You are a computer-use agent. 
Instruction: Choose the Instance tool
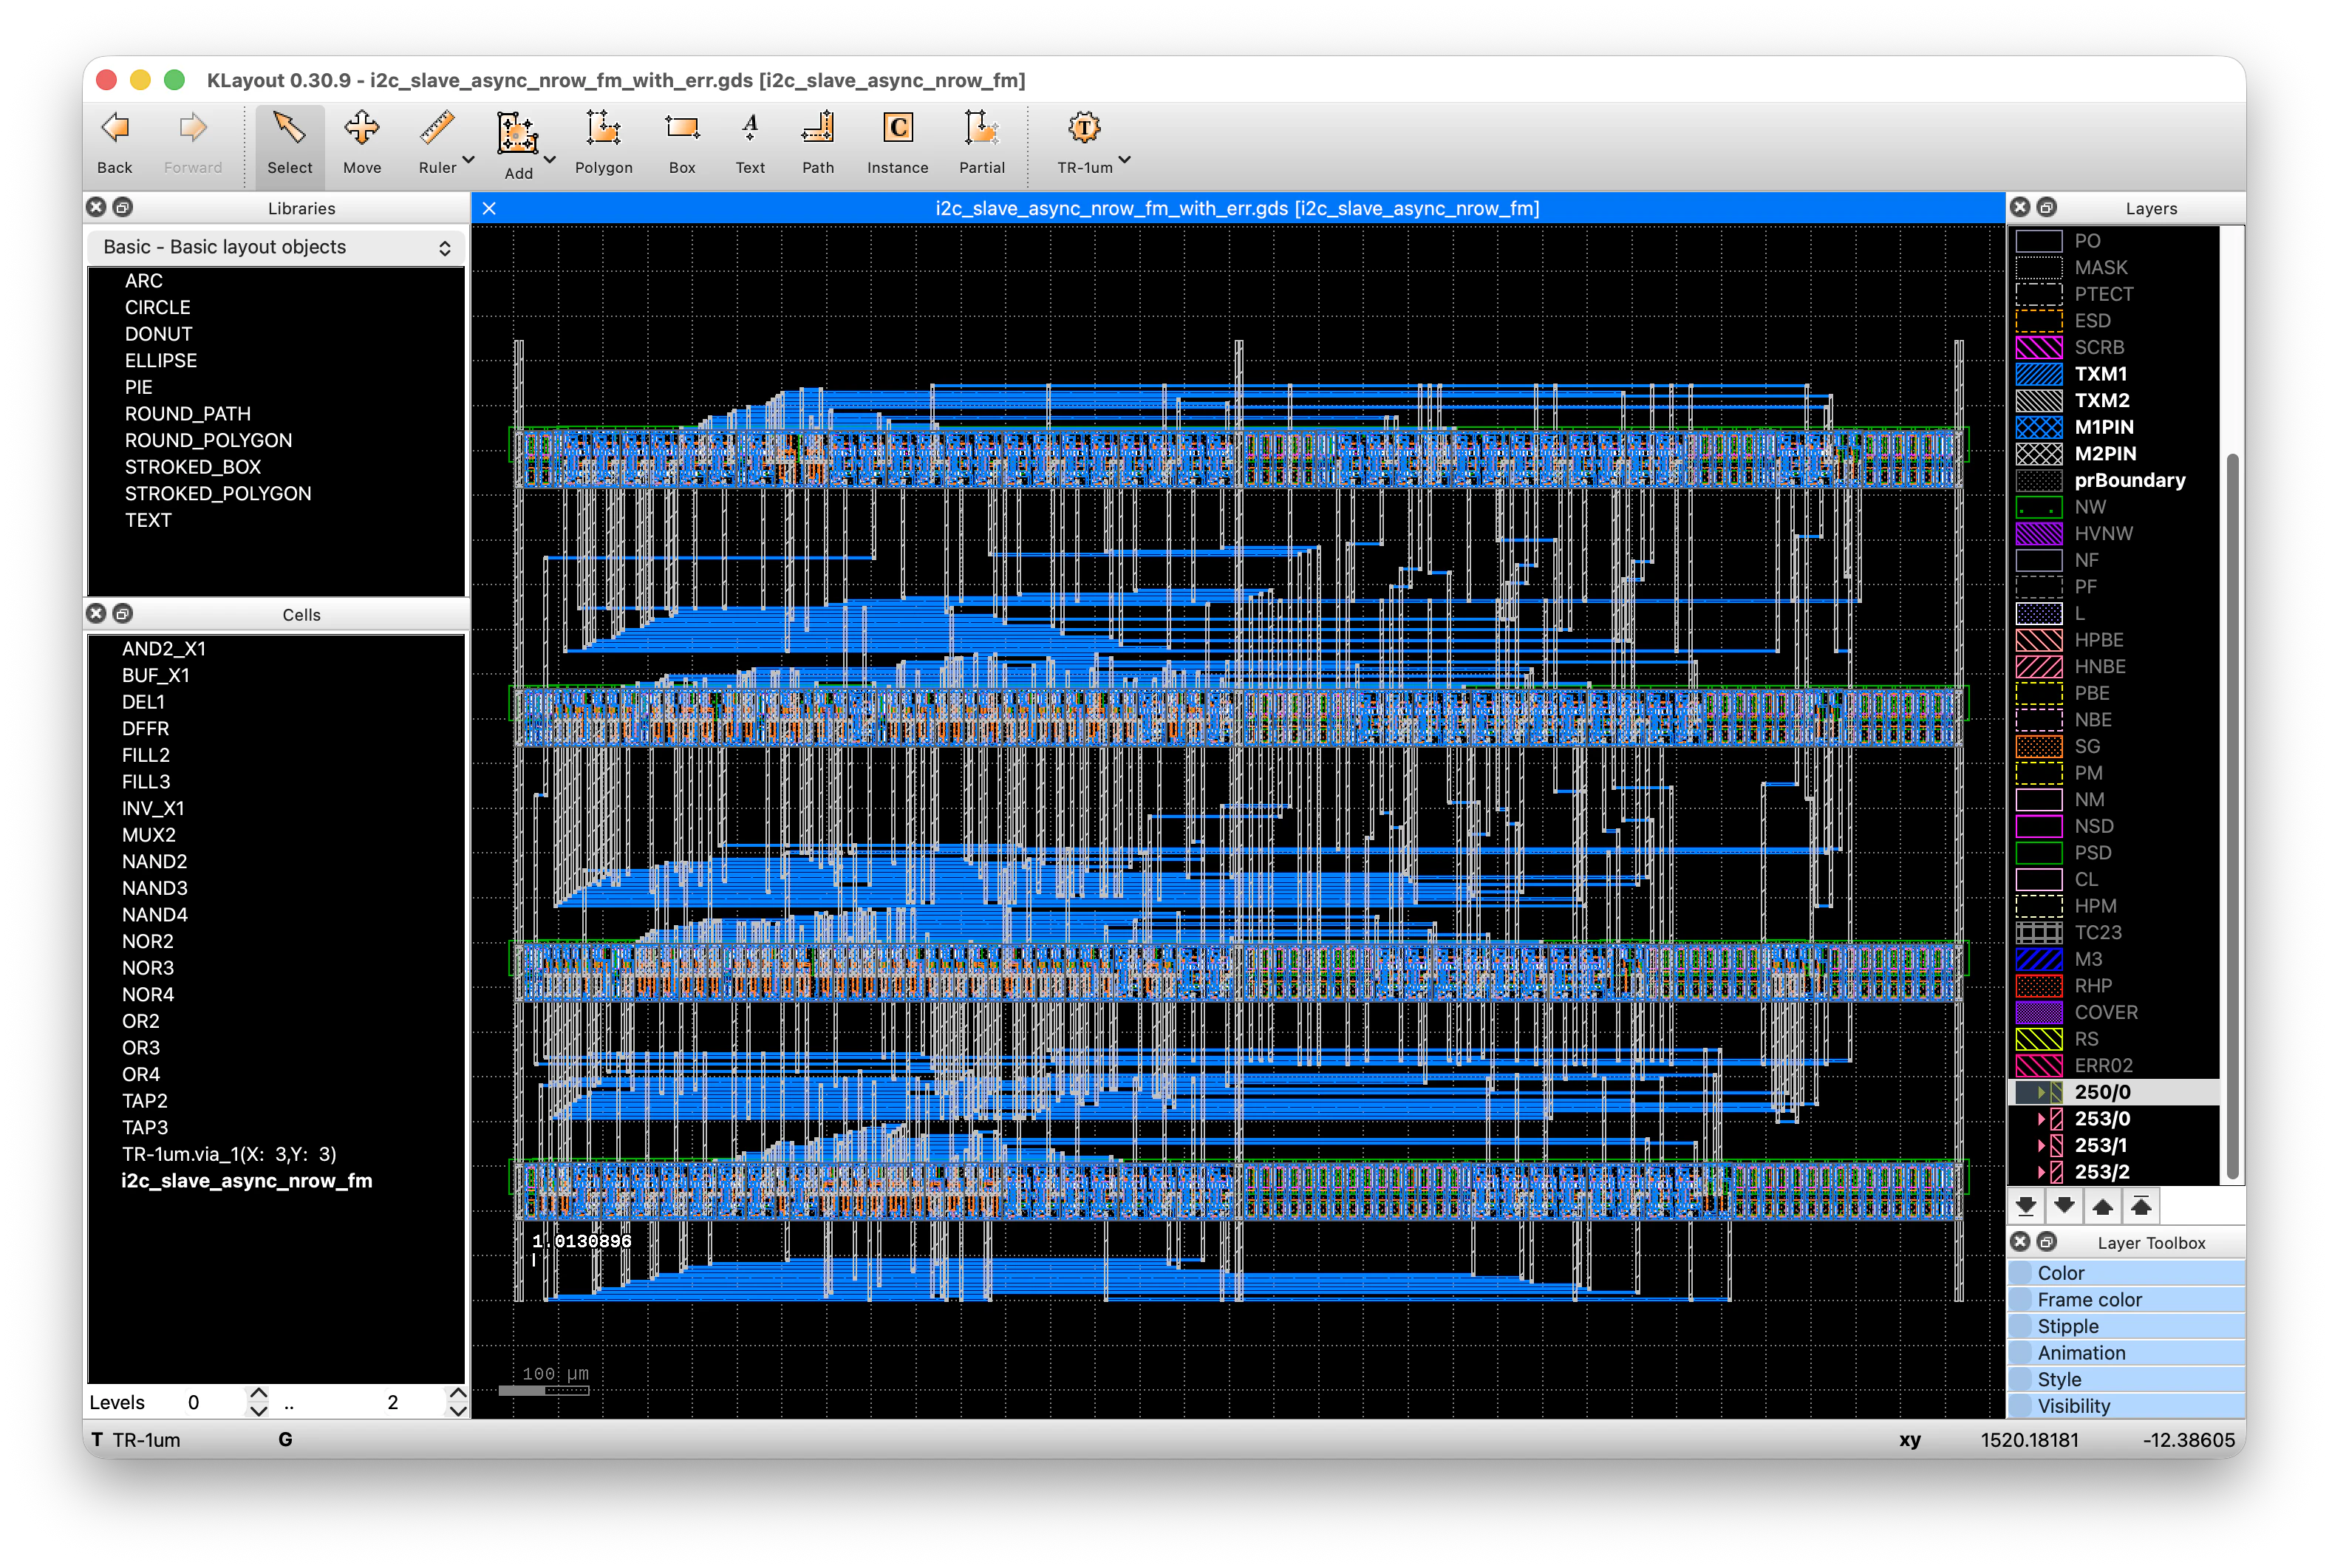pyautogui.click(x=898, y=143)
